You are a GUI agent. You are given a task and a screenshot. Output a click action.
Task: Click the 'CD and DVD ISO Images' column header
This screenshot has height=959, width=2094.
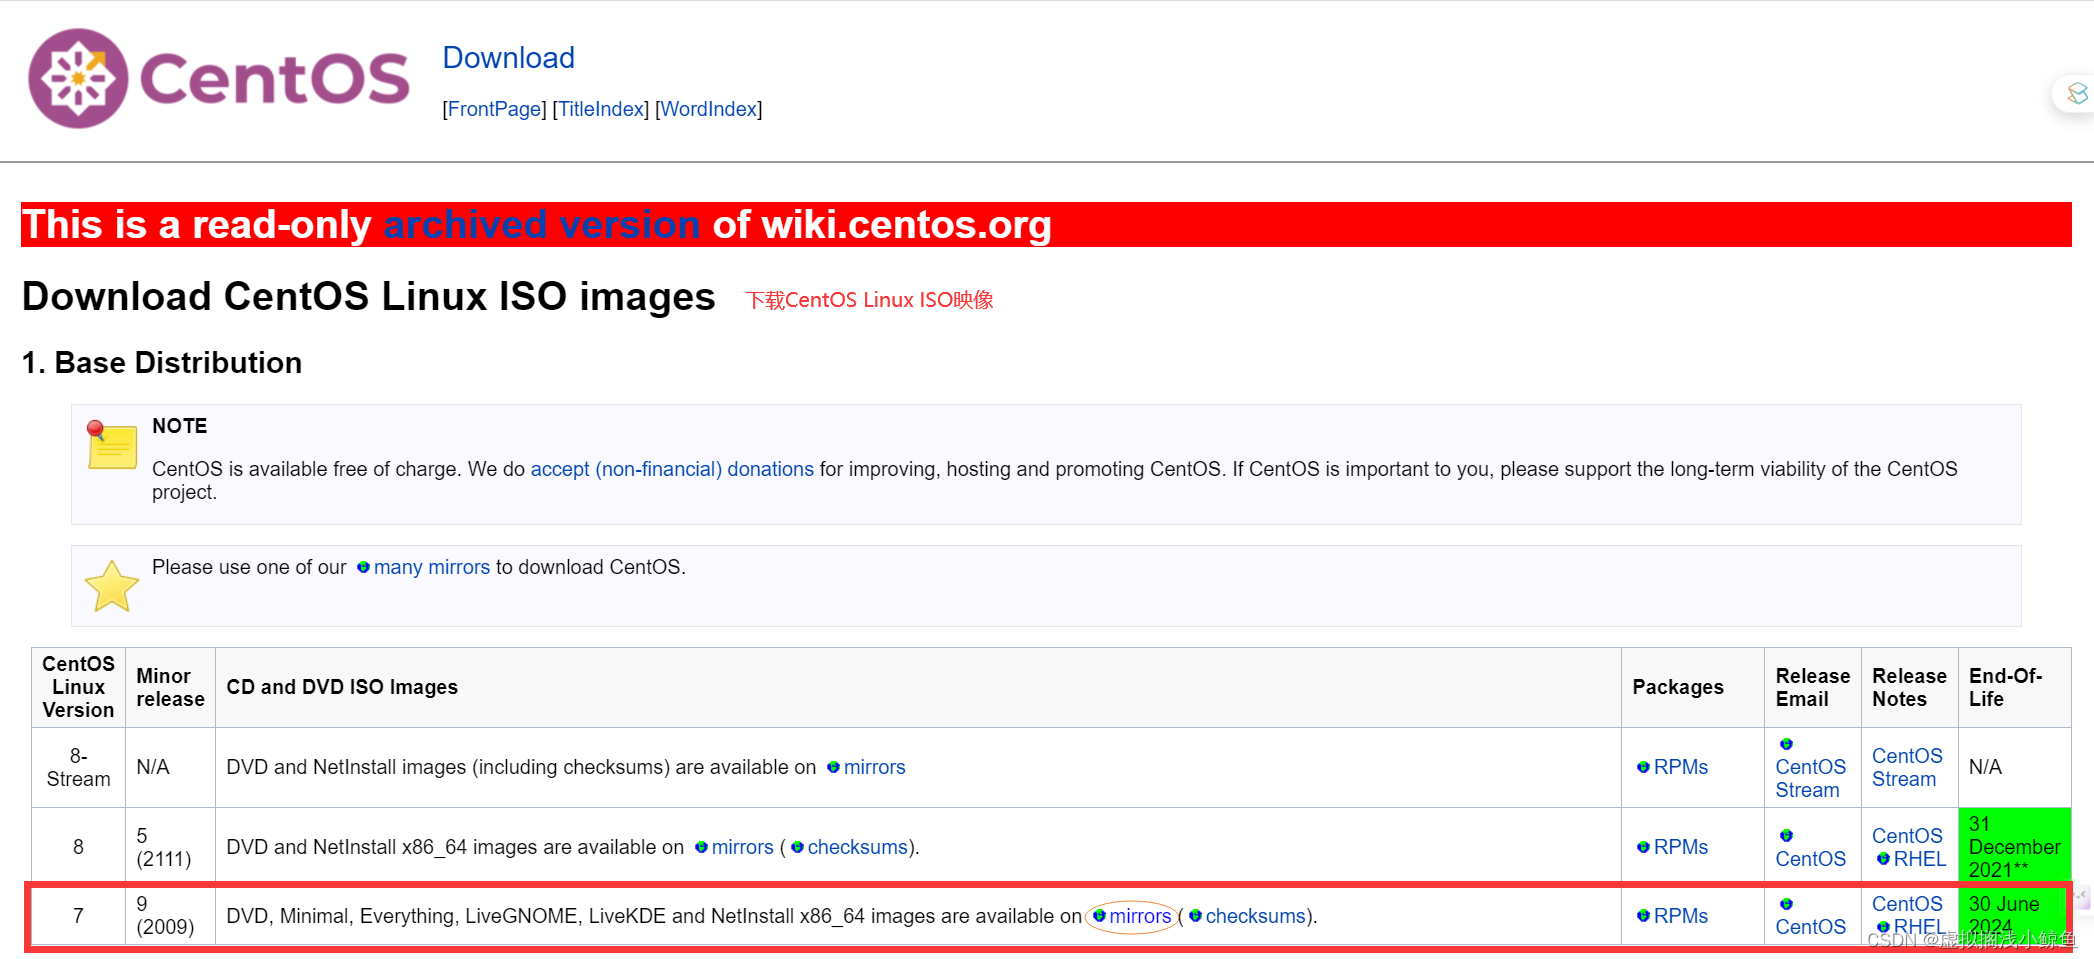pyautogui.click(x=918, y=687)
